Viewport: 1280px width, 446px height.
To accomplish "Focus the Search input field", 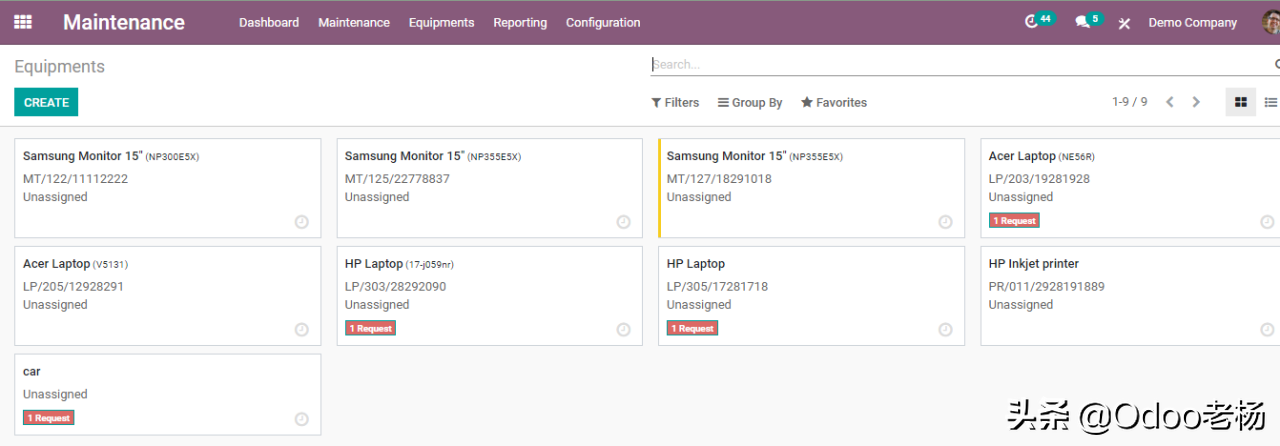I will [960, 64].
